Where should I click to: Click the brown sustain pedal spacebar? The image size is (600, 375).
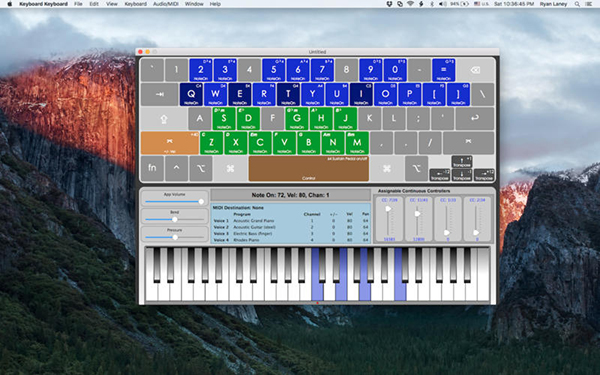point(308,168)
